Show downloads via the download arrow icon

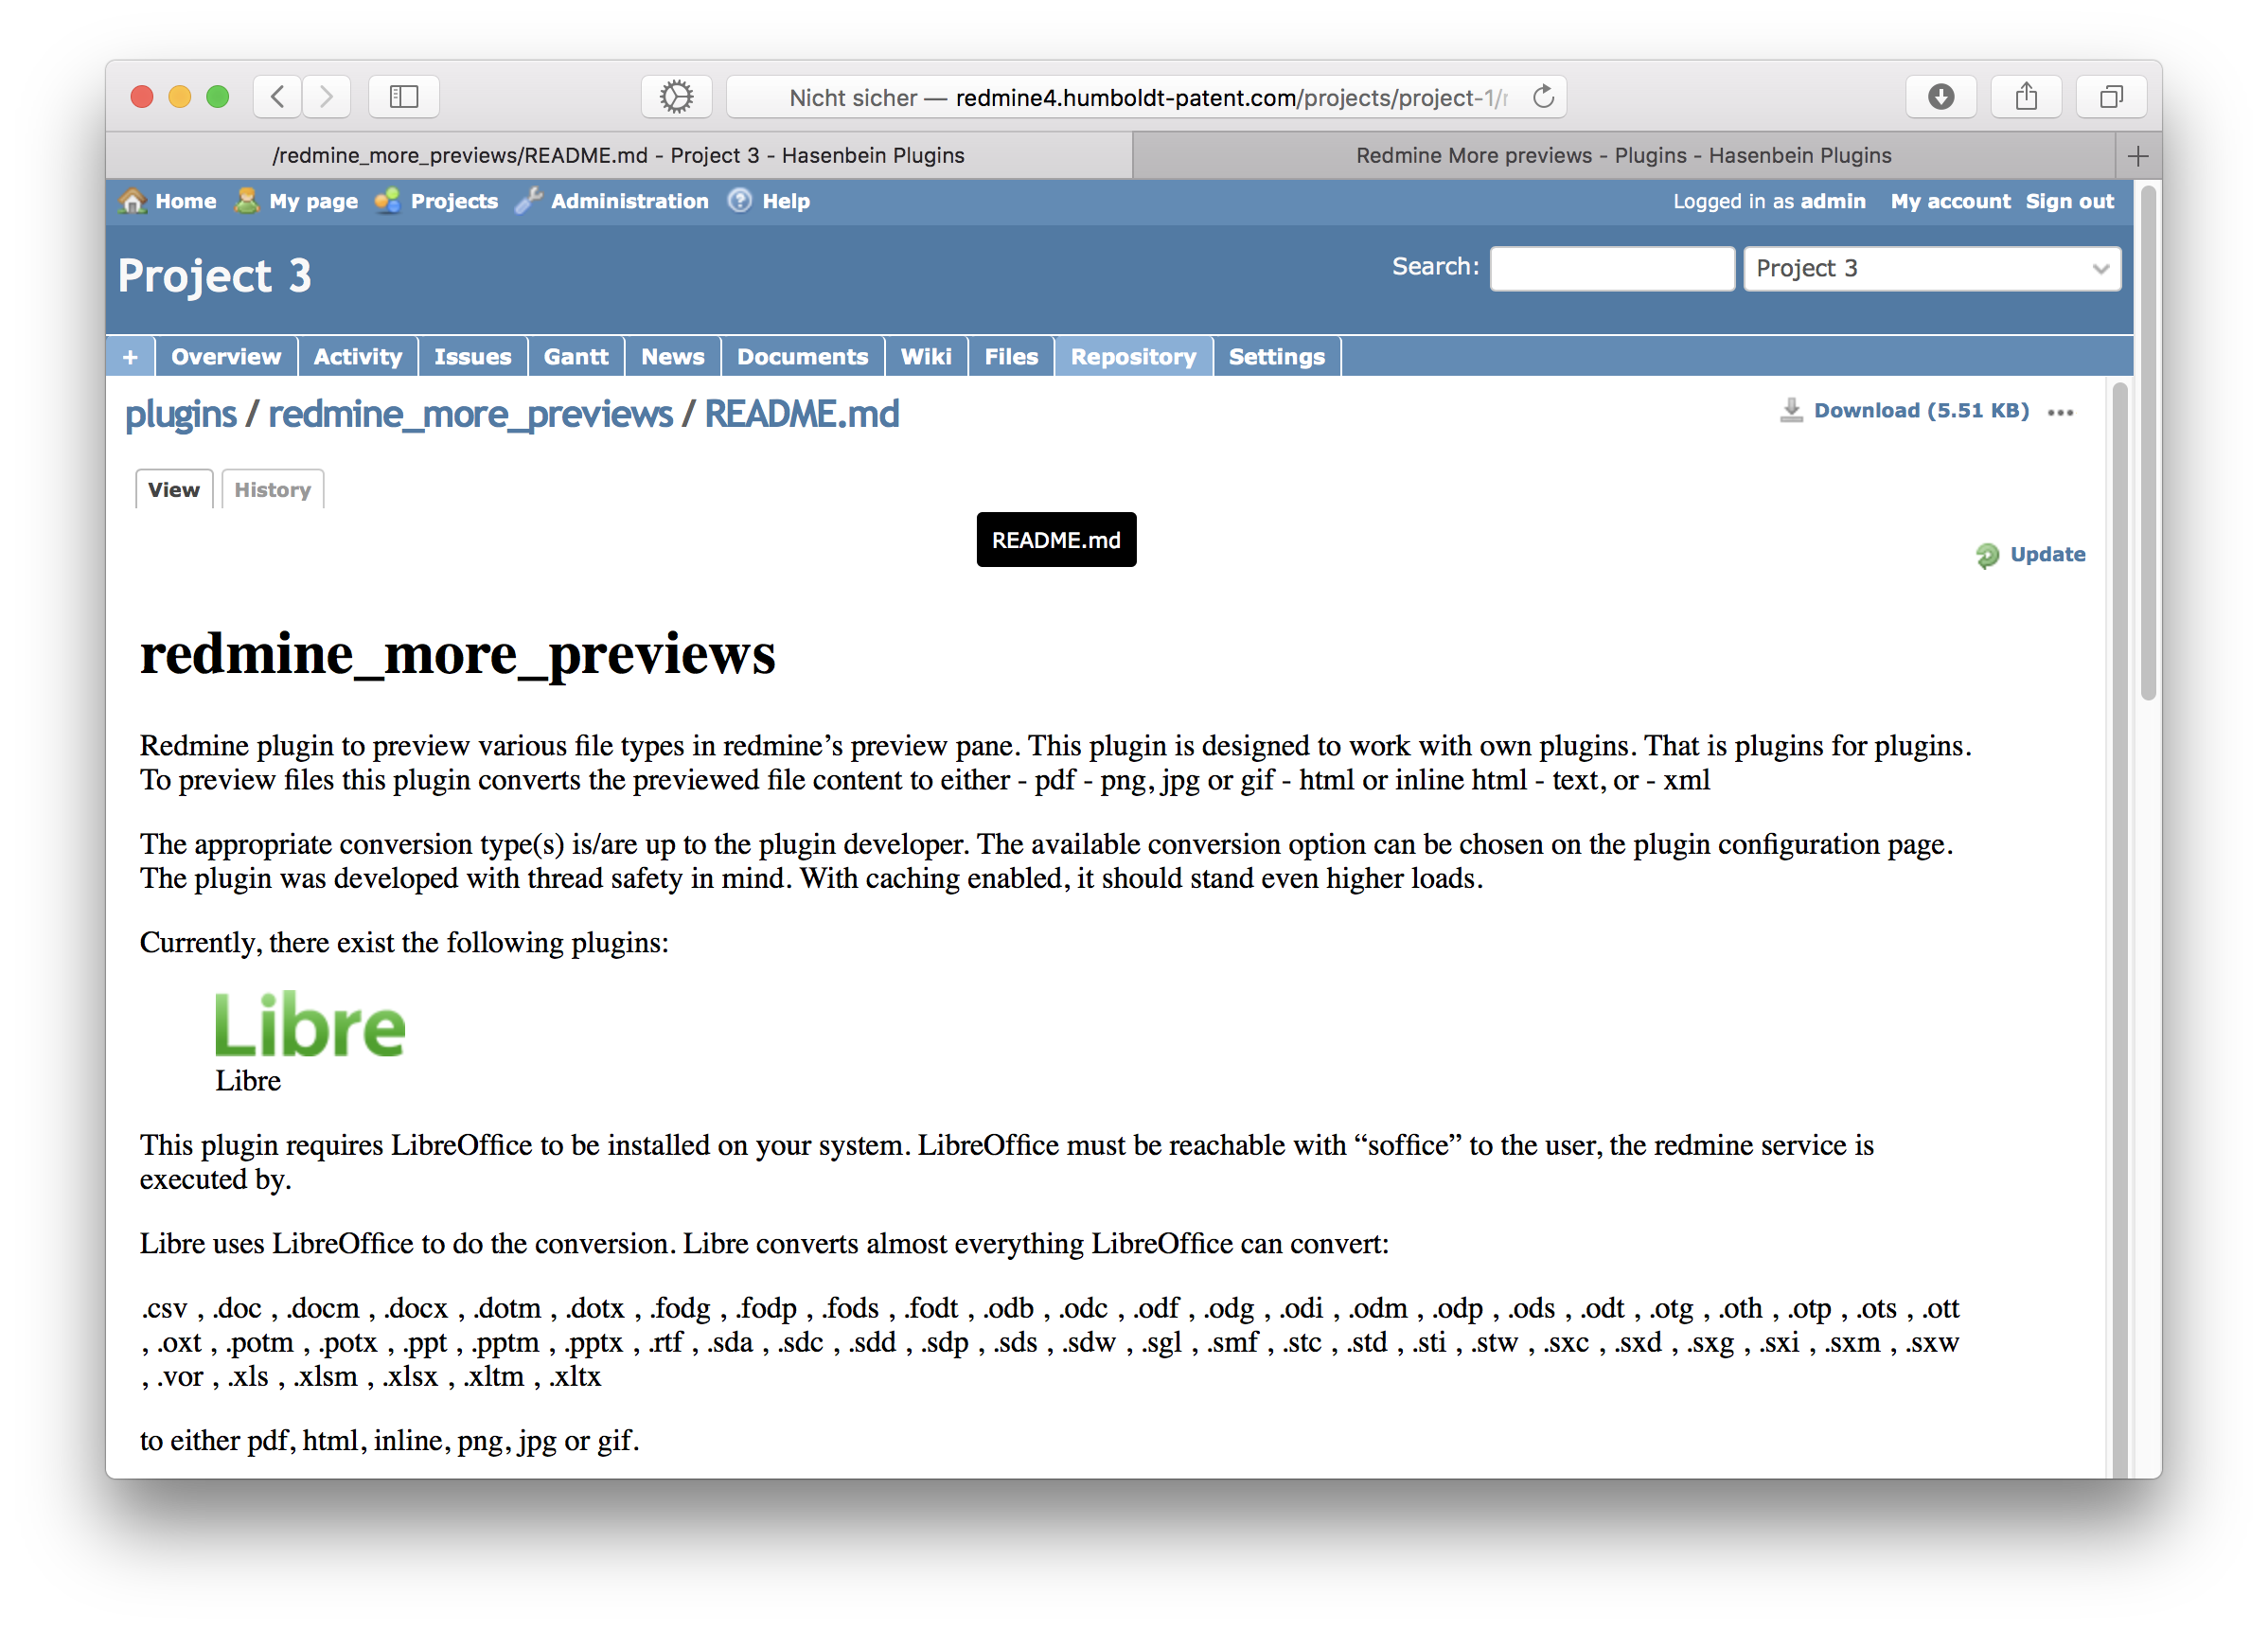point(1941,97)
